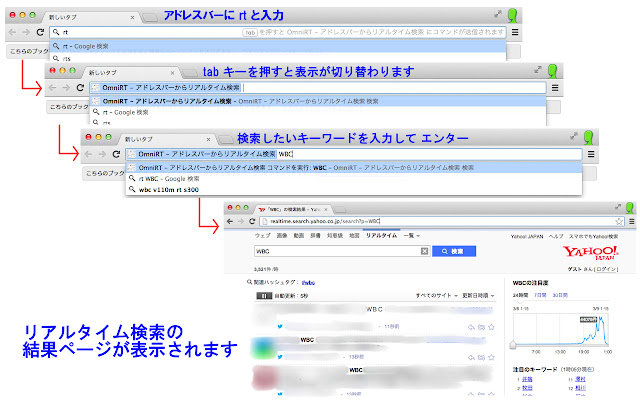Open the スマホでもYahoo!検索 link
The width and height of the screenshot is (640, 400).
tap(593, 236)
